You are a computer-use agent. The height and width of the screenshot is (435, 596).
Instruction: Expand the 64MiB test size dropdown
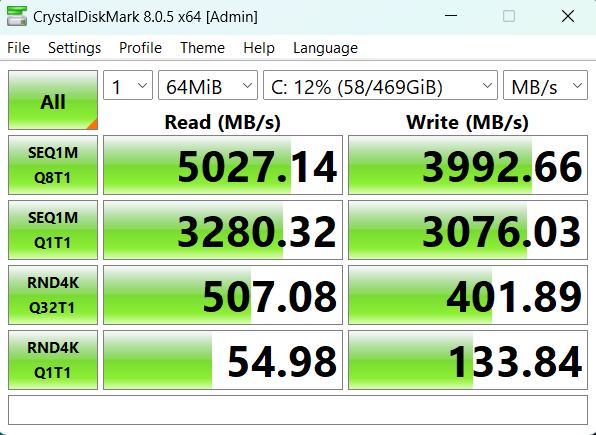tap(208, 85)
